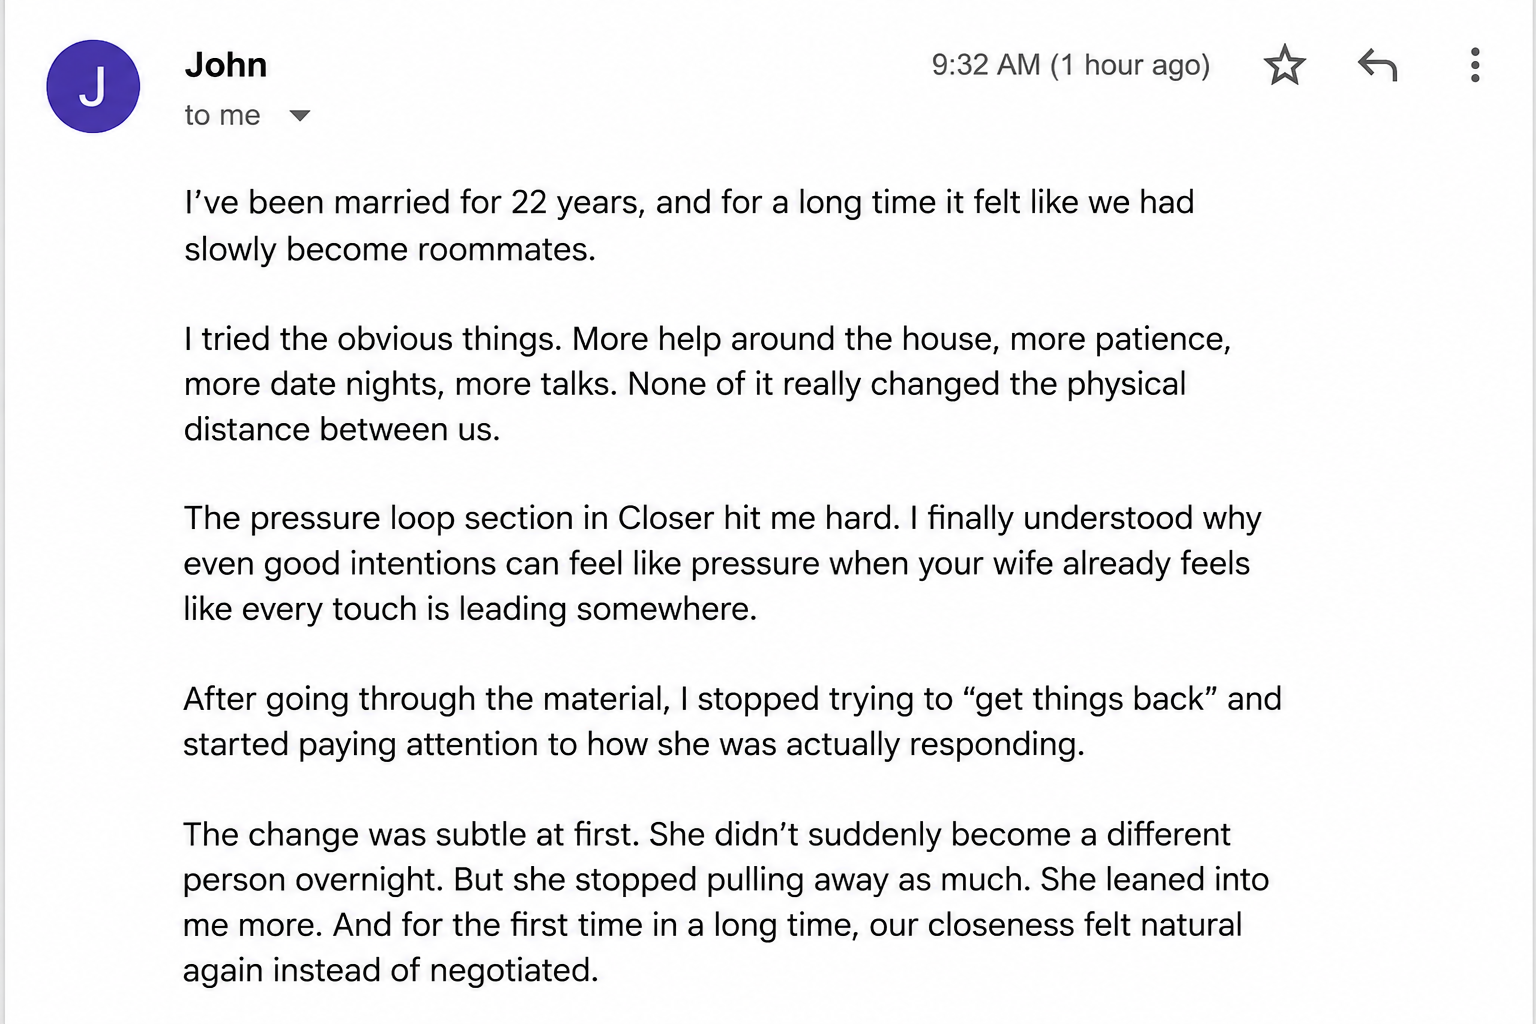The height and width of the screenshot is (1024, 1536).
Task: Click John's purple J avatar
Action: (93, 86)
